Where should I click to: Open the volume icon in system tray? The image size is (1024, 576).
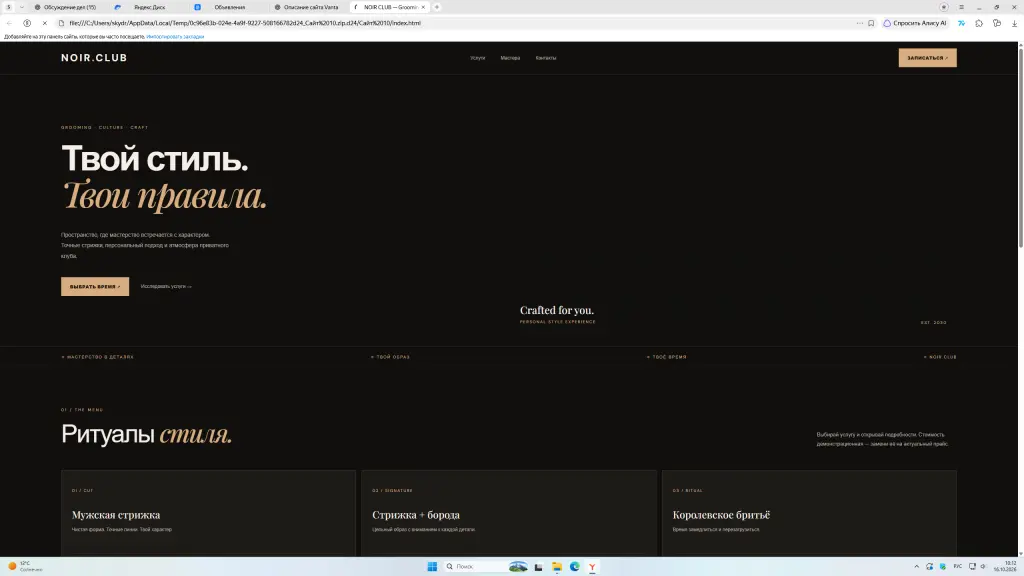(x=983, y=566)
